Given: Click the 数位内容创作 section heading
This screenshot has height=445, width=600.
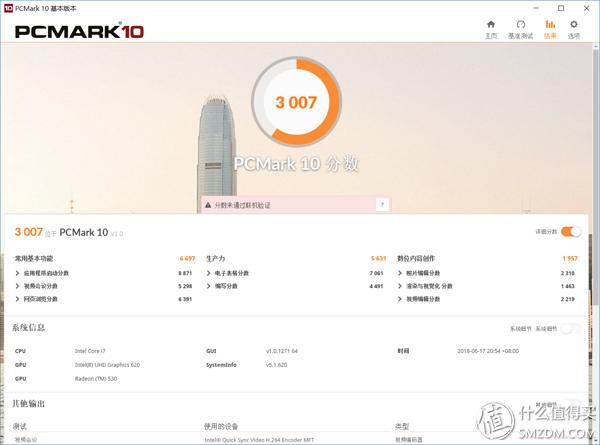Looking at the screenshot, I should pyautogui.click(x=416, y=259).
